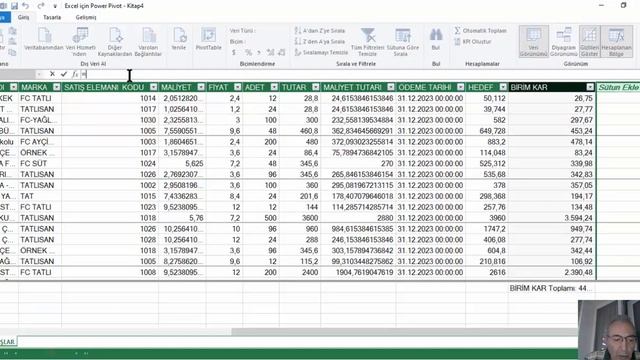This screenshot has height=360, width=640.
Task: Apply thousands separator format
Action: point(259,53)
